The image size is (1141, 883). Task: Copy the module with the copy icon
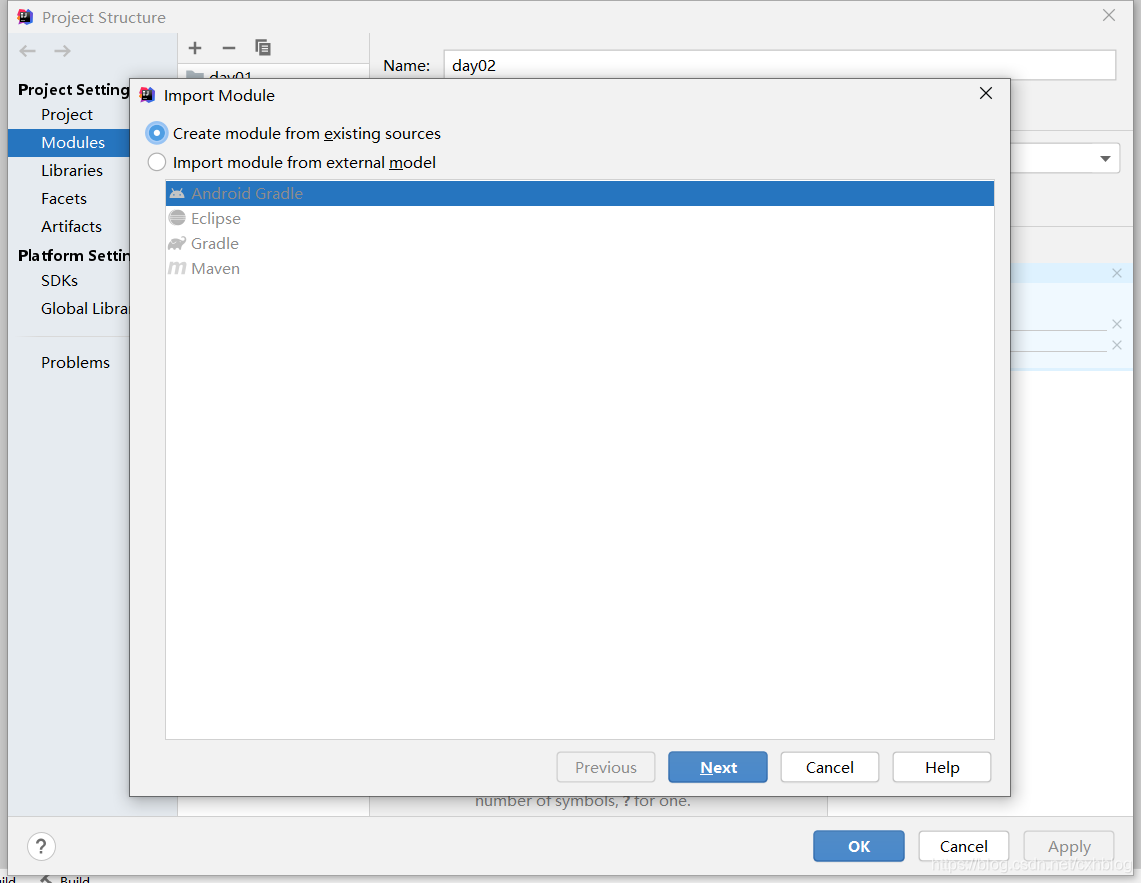pos(263,48)
